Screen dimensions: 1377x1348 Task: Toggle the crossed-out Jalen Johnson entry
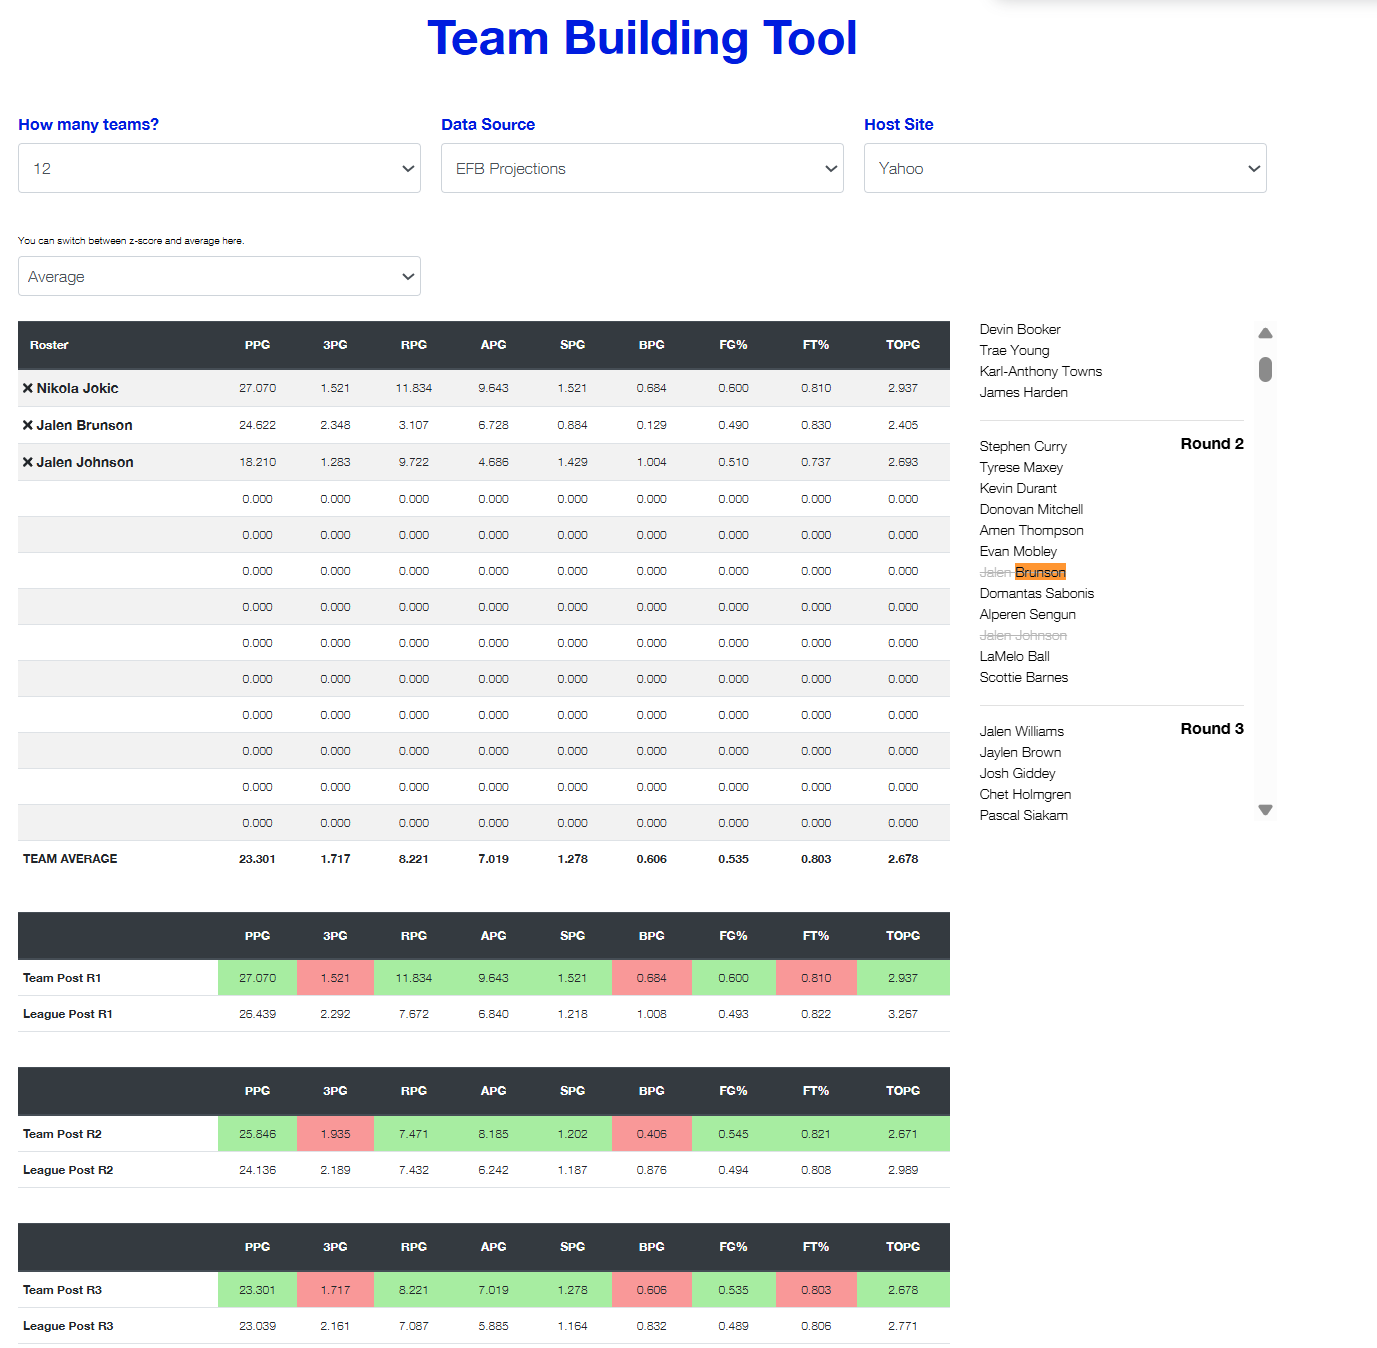click(1023, 635)
